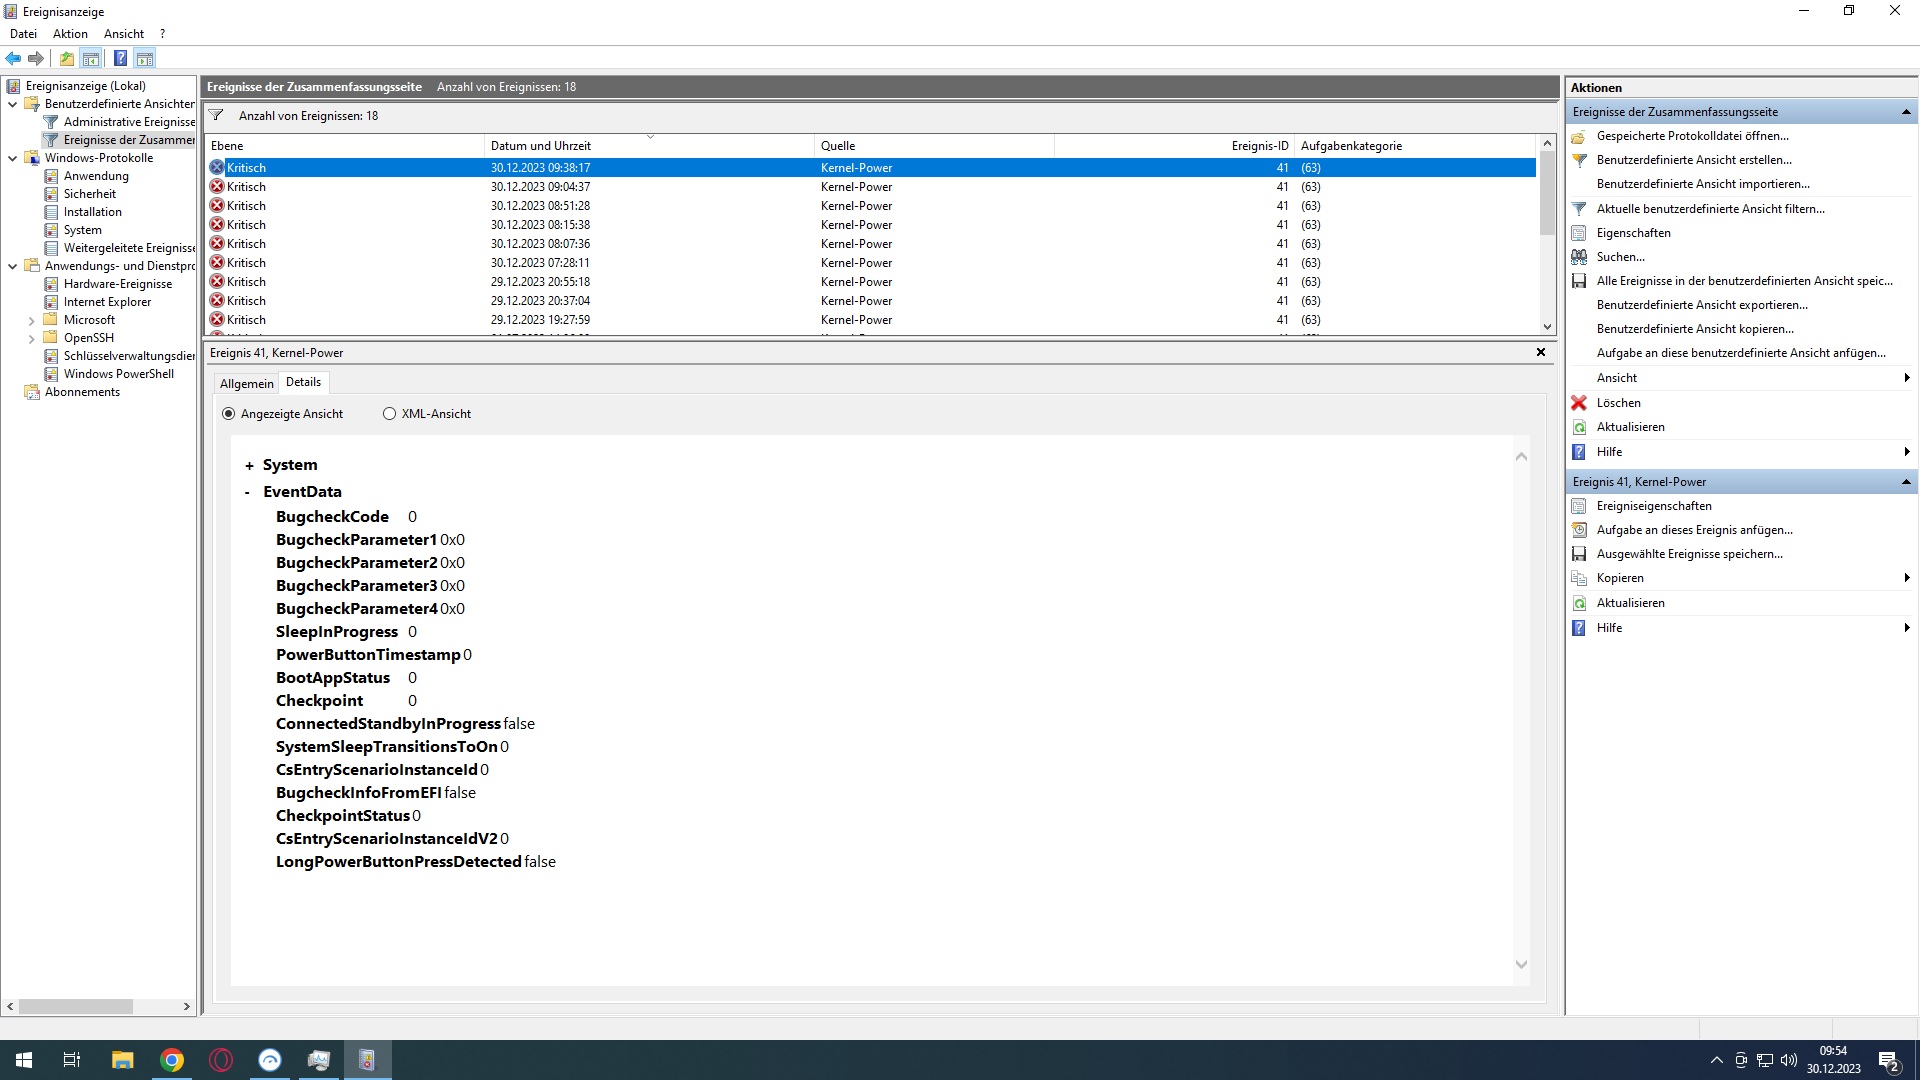Collapse the EventData node
This screenshot has height=1080, width=1920.
pos(248,492)
